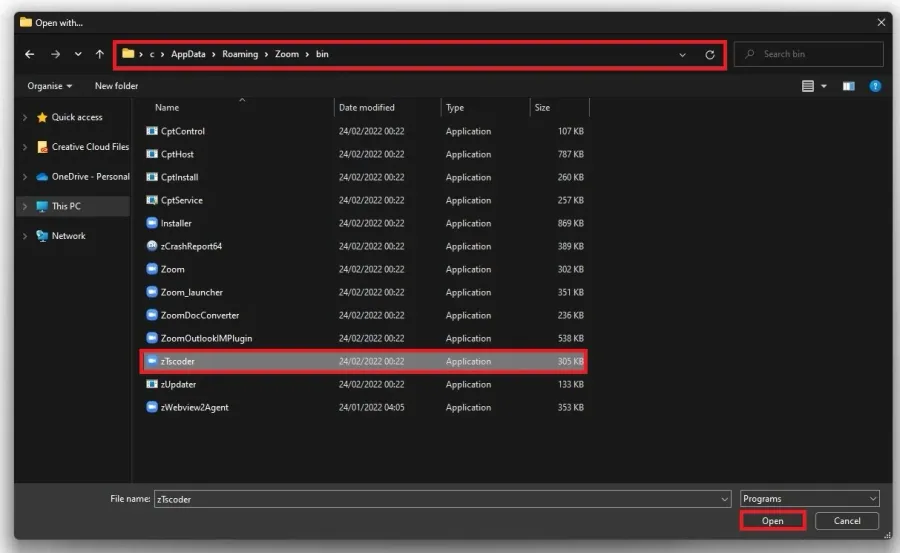Expand the address bar history dropdown
The width and height of the screenshot is (900, 553).
click(x=682, y=55)
